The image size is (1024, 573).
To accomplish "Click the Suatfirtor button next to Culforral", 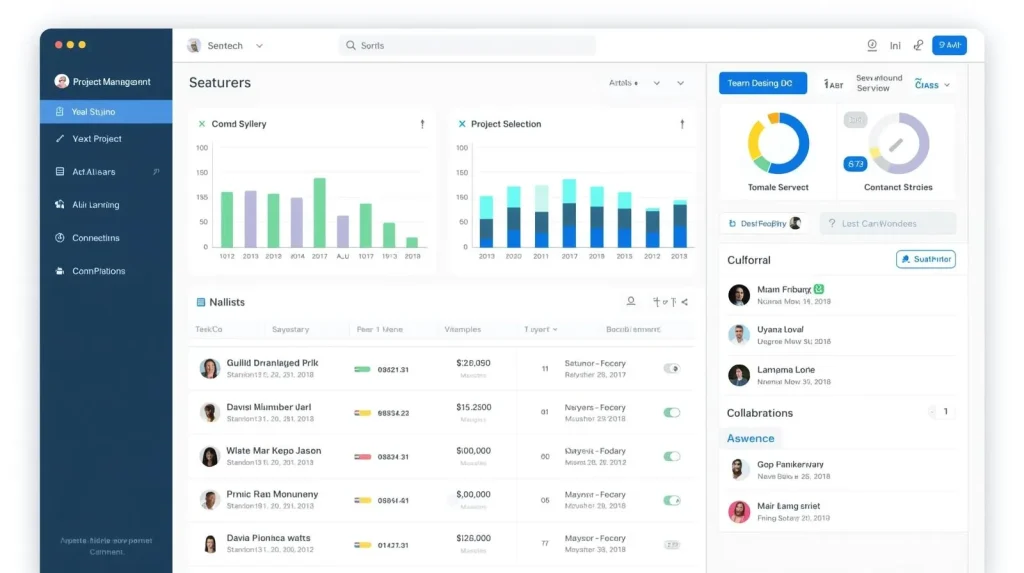I will 925,259.
